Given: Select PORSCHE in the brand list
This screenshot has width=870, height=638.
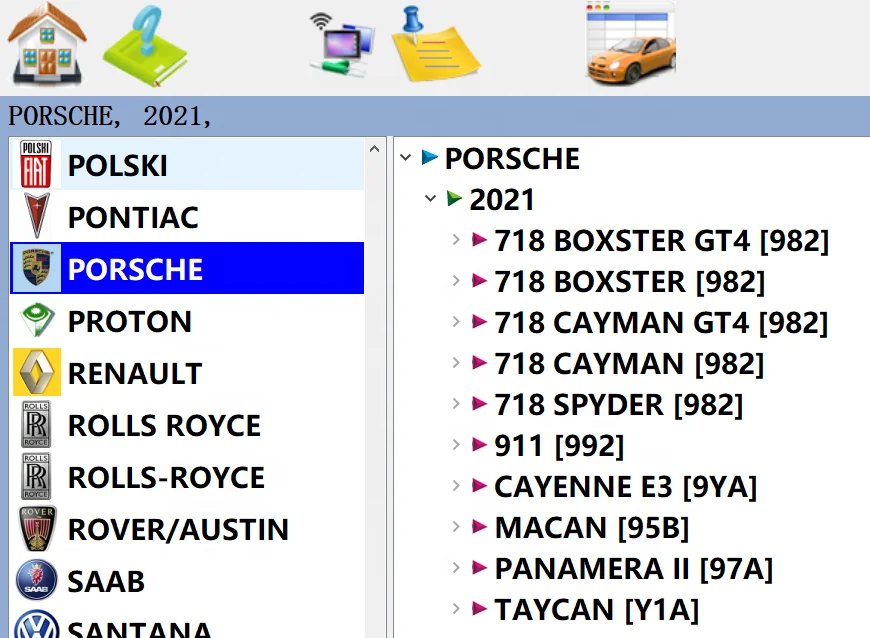Looking at the screenshot, I should [187, 268].
